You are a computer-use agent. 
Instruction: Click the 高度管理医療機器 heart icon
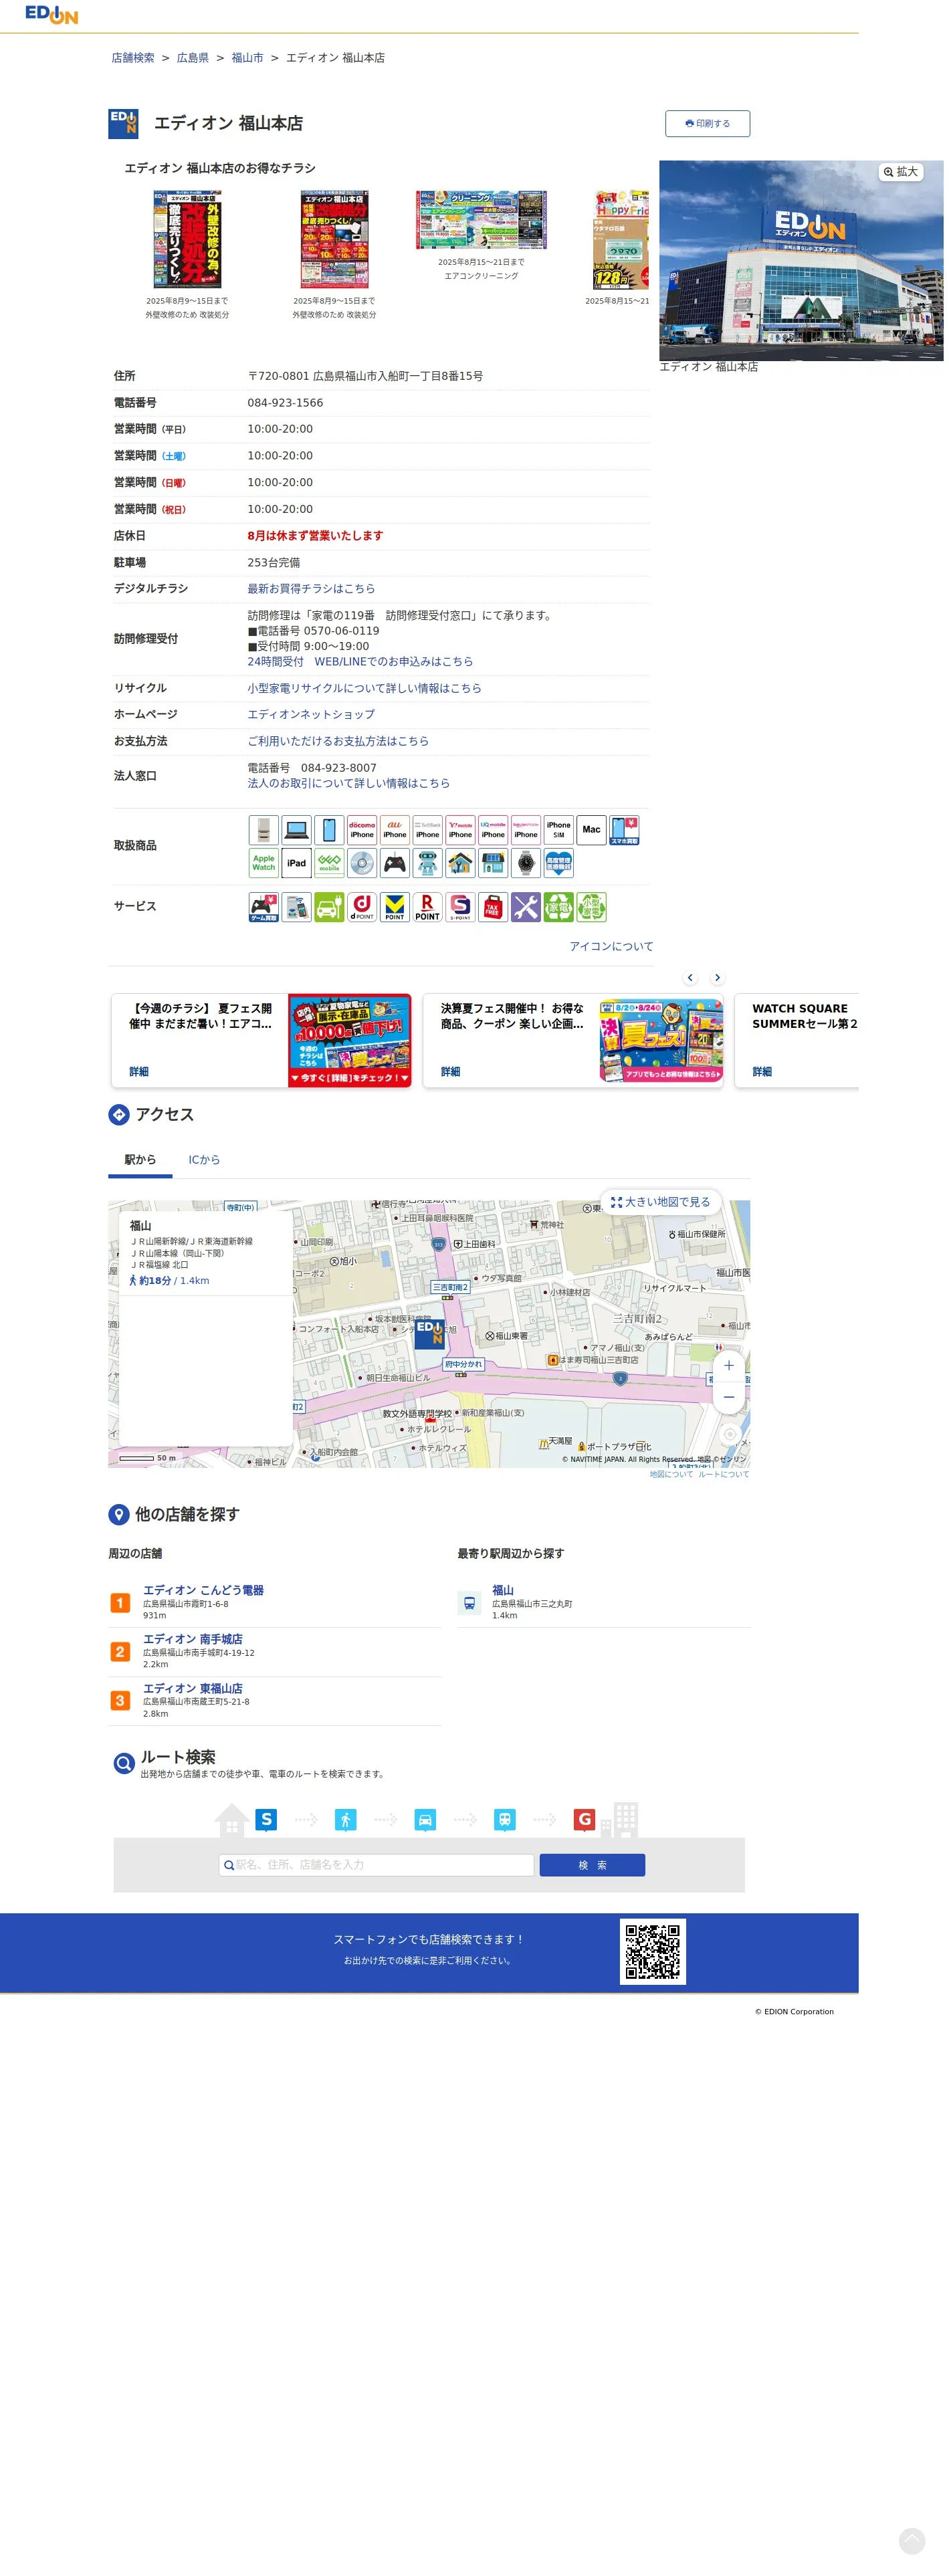559,863
